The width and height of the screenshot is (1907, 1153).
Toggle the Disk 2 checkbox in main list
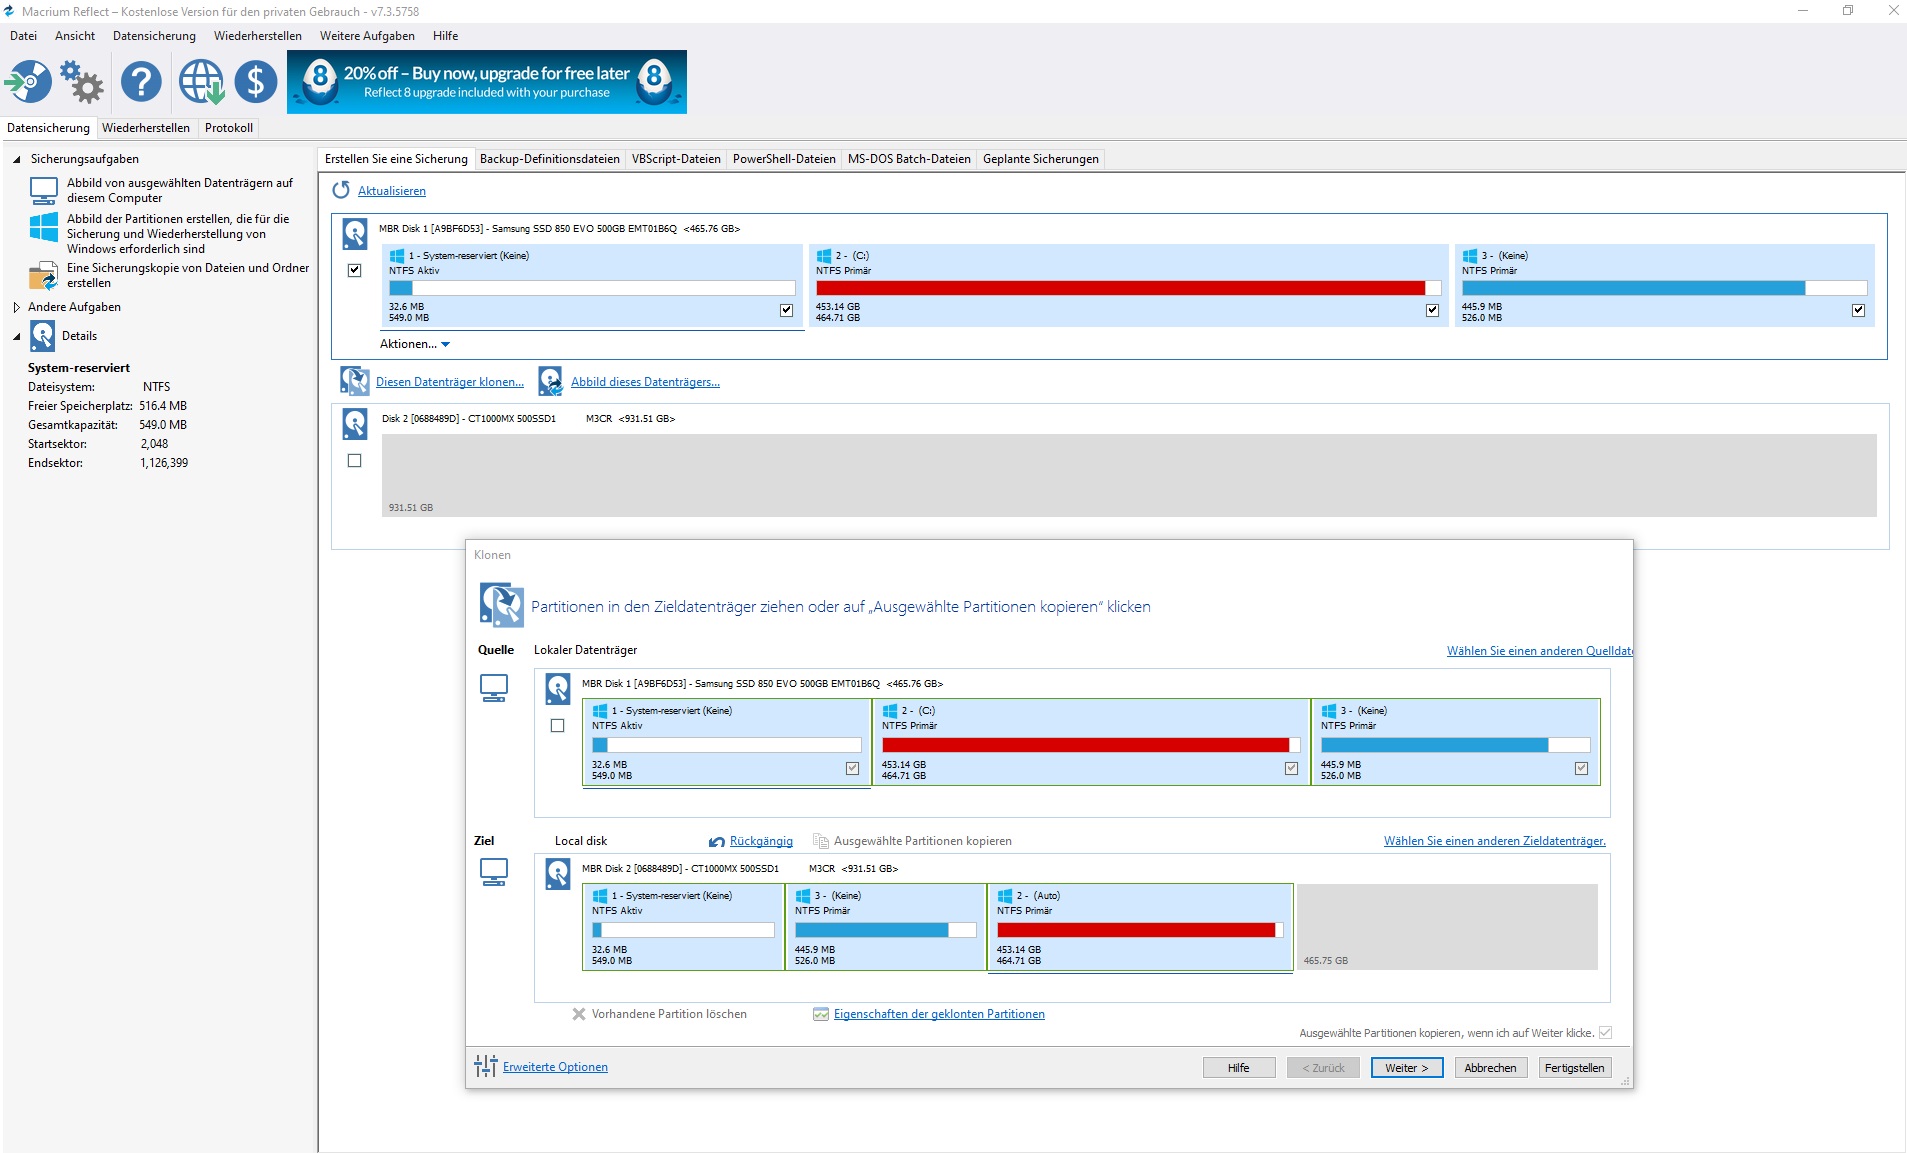pyautogui.click(x=354, y=461)
